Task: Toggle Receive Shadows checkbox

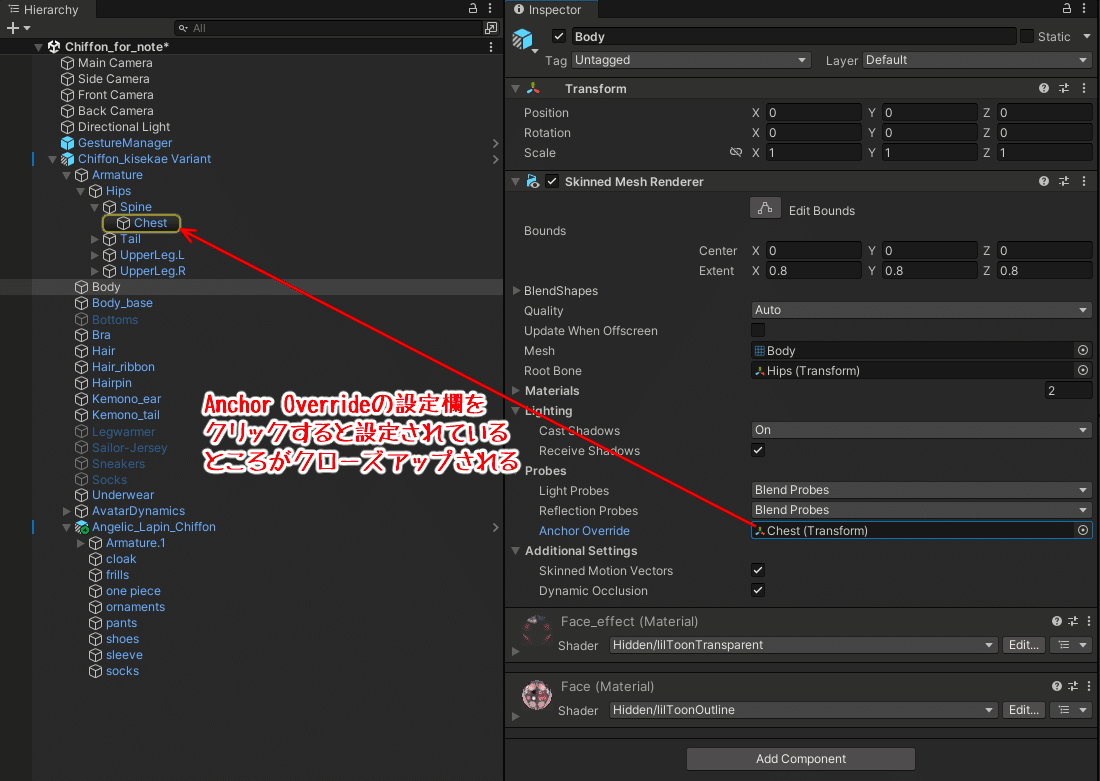Action: (x=758, y=450)
